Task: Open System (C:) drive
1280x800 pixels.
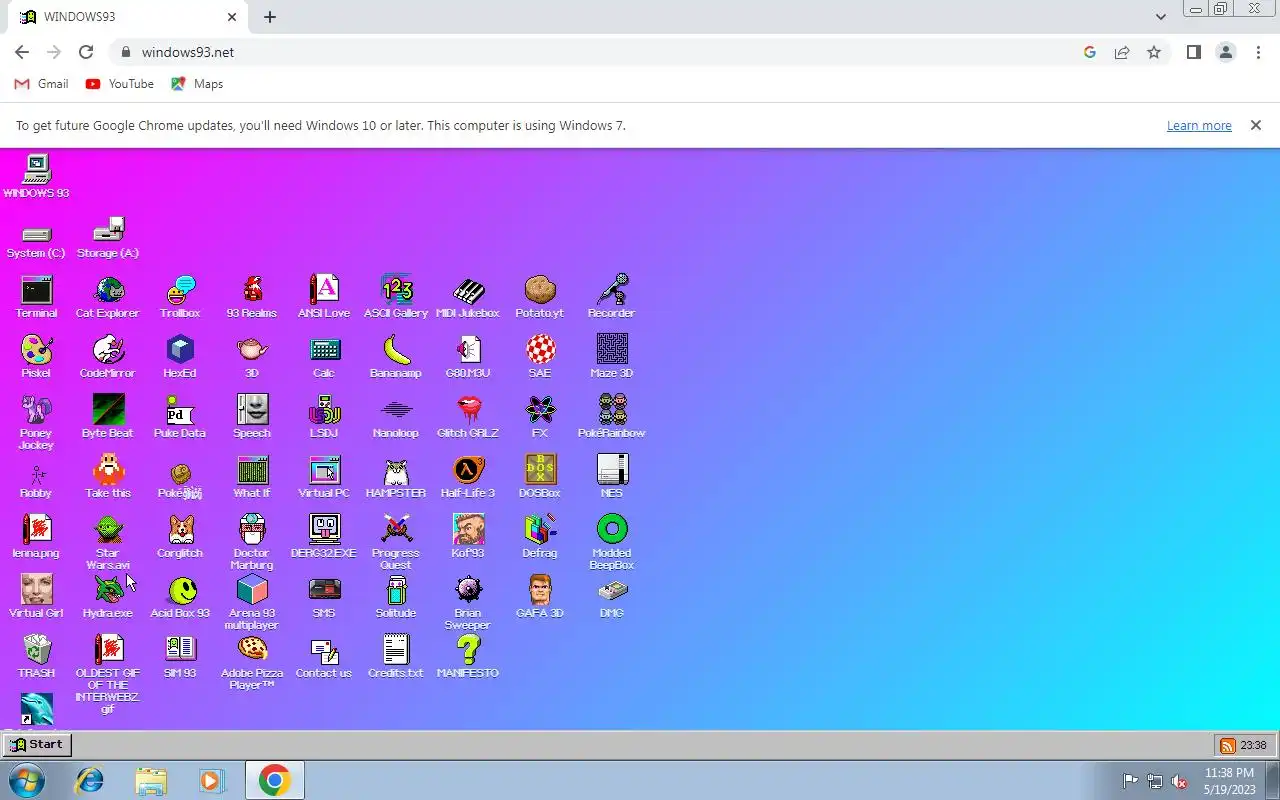Action: pyautogui.click(x=36, y=240)
